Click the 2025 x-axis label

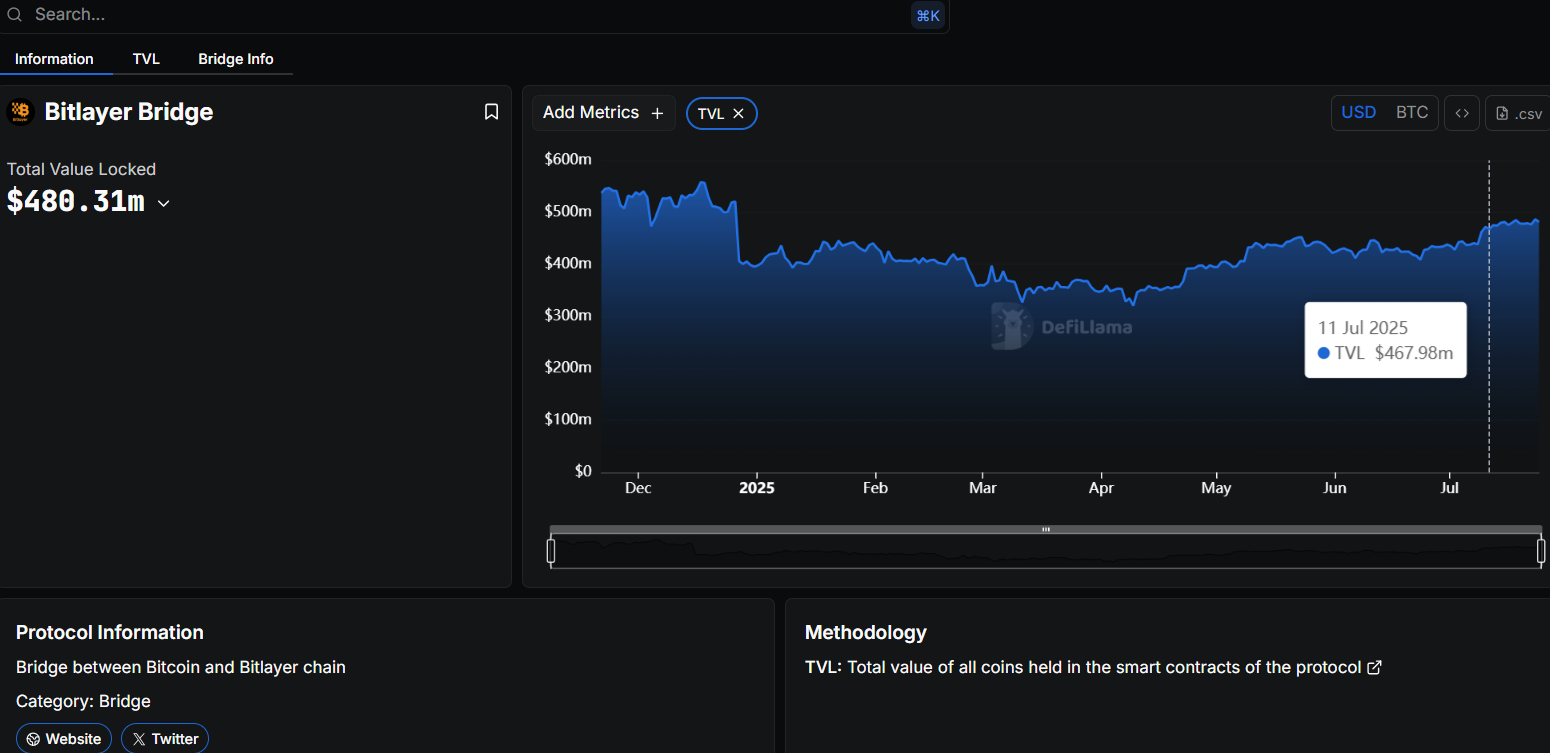point(756,488)
